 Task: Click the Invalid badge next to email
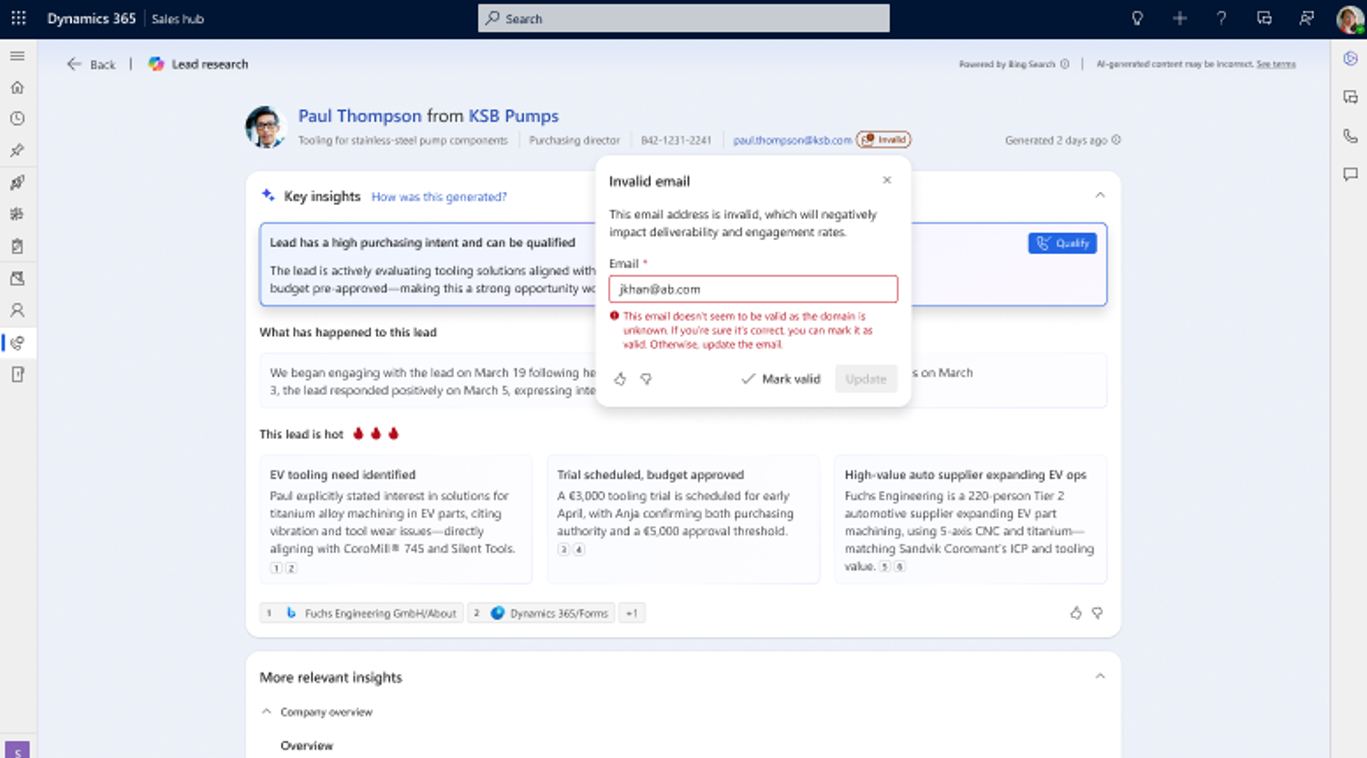coord(884,140)
